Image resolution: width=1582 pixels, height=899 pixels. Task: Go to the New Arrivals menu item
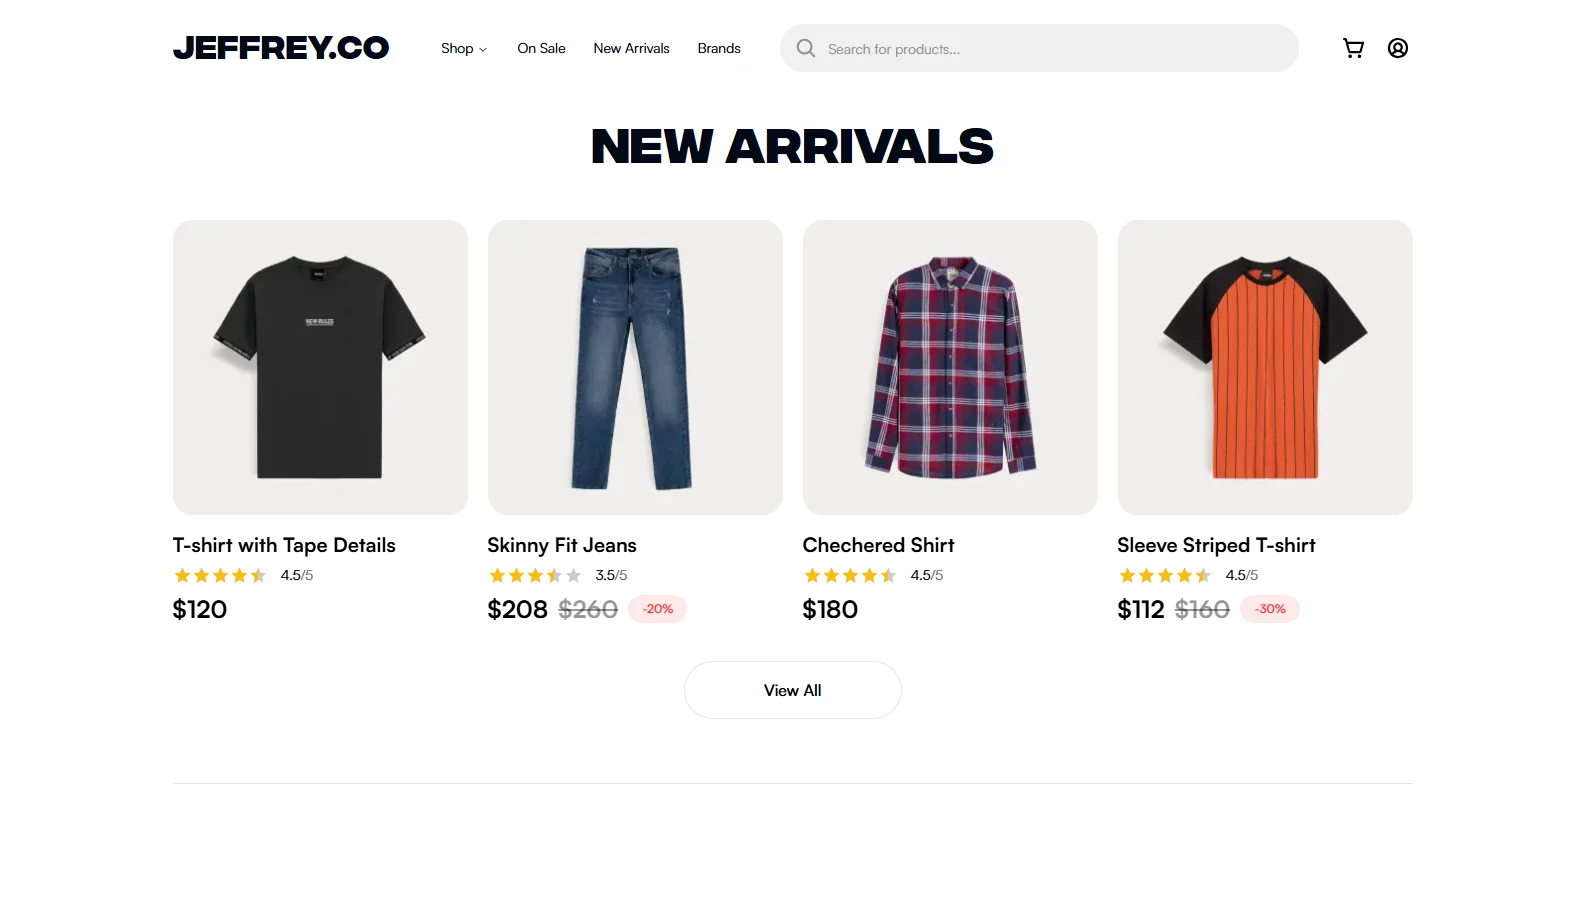click(x=631, y=48)
